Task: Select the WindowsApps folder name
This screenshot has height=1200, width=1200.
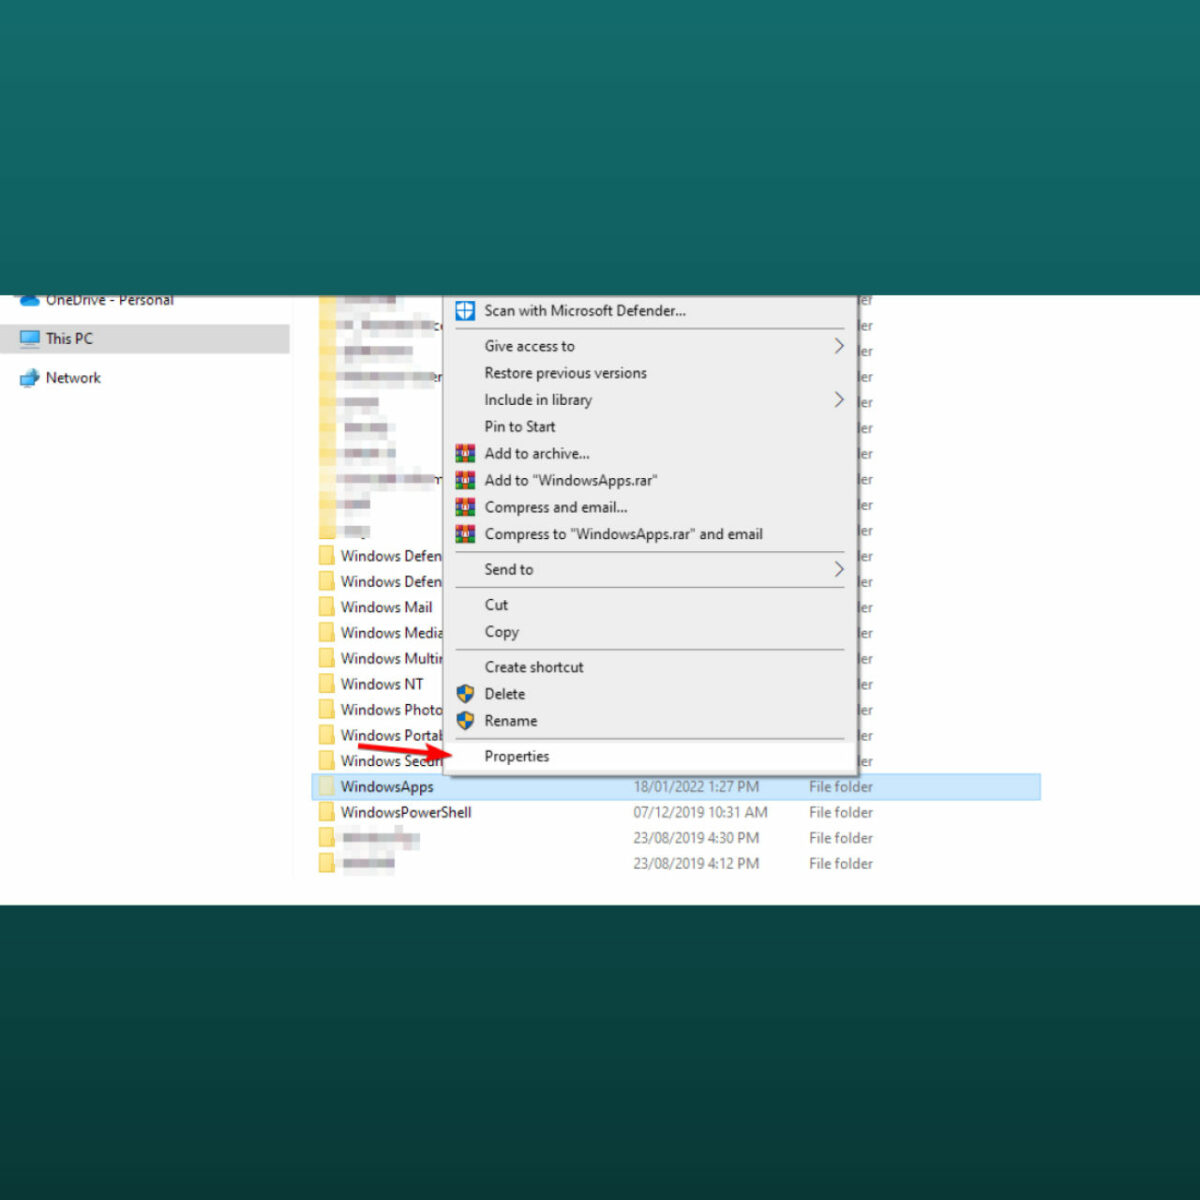Action: [387, 787]
